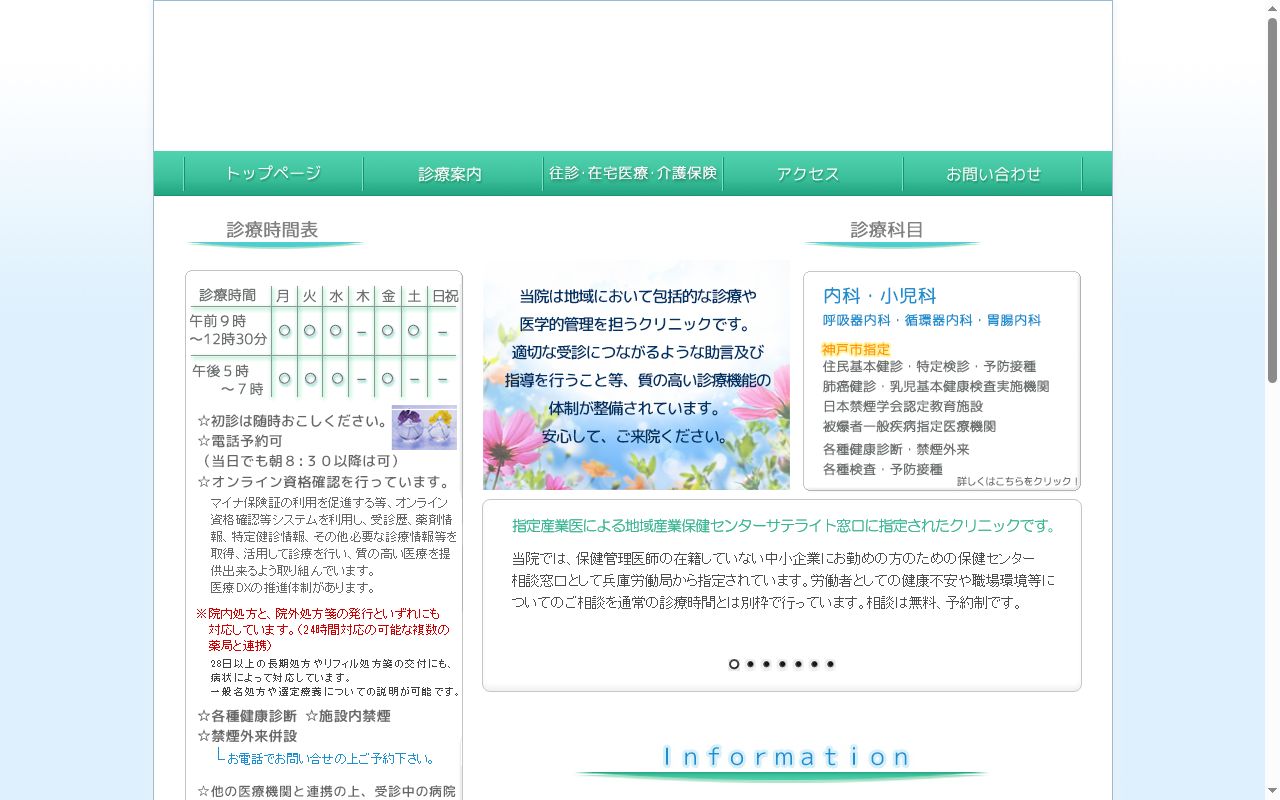Click the ☆電話予約可 notice line
1280x800 pixels.
point(240,441)
